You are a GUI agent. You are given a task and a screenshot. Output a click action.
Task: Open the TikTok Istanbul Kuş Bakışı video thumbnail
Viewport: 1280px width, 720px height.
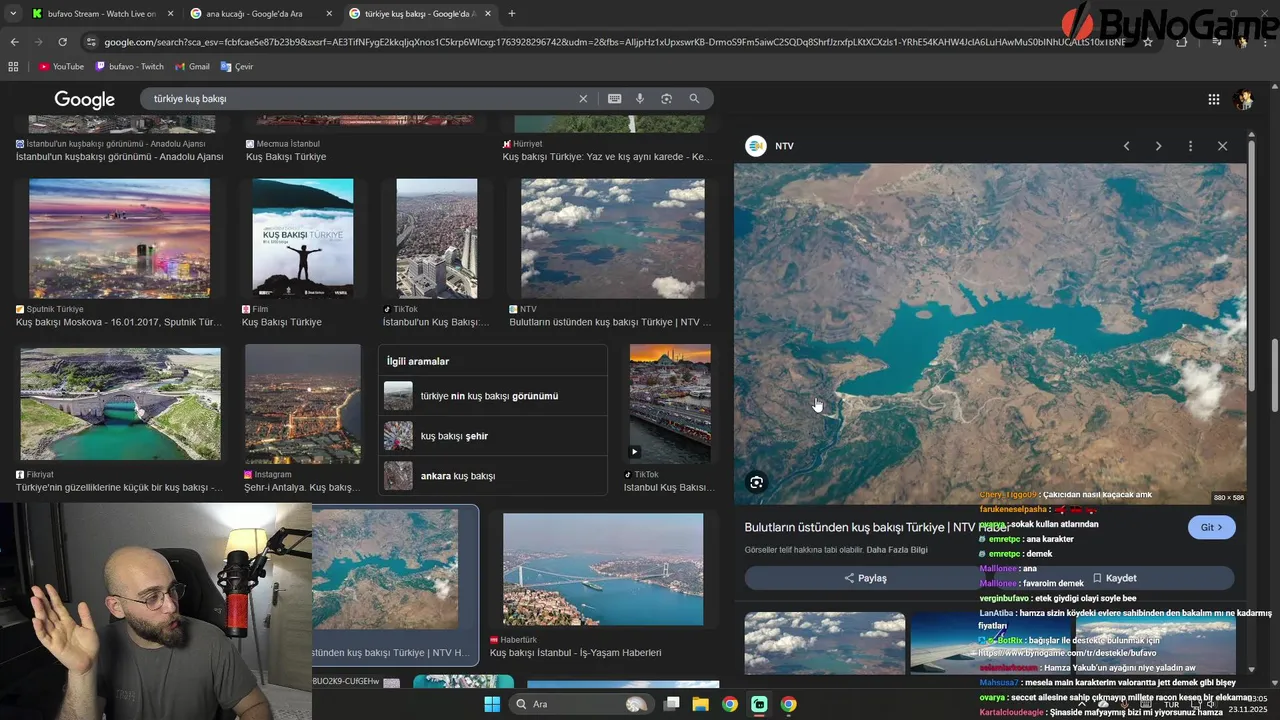(670, 404)
